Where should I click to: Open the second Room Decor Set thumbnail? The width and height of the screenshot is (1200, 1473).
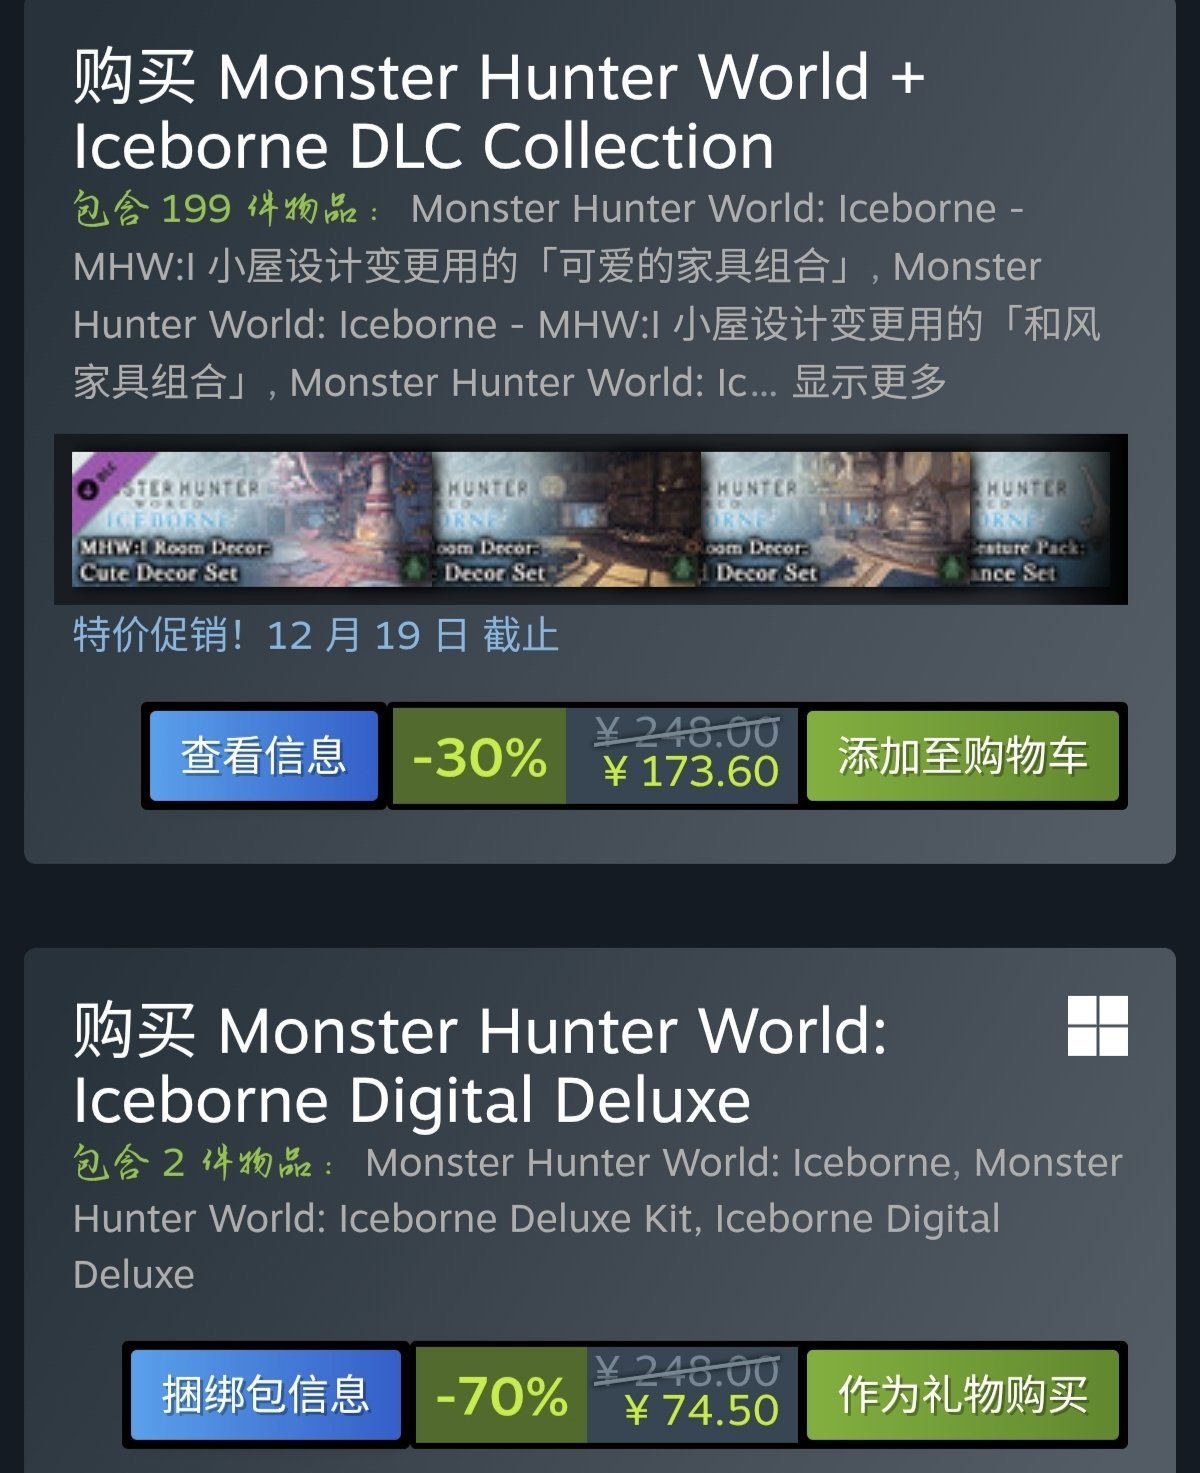point(567,519)
